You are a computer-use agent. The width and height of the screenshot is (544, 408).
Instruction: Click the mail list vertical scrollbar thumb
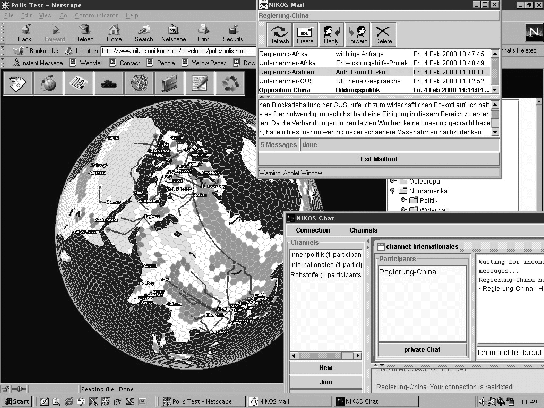495,71
